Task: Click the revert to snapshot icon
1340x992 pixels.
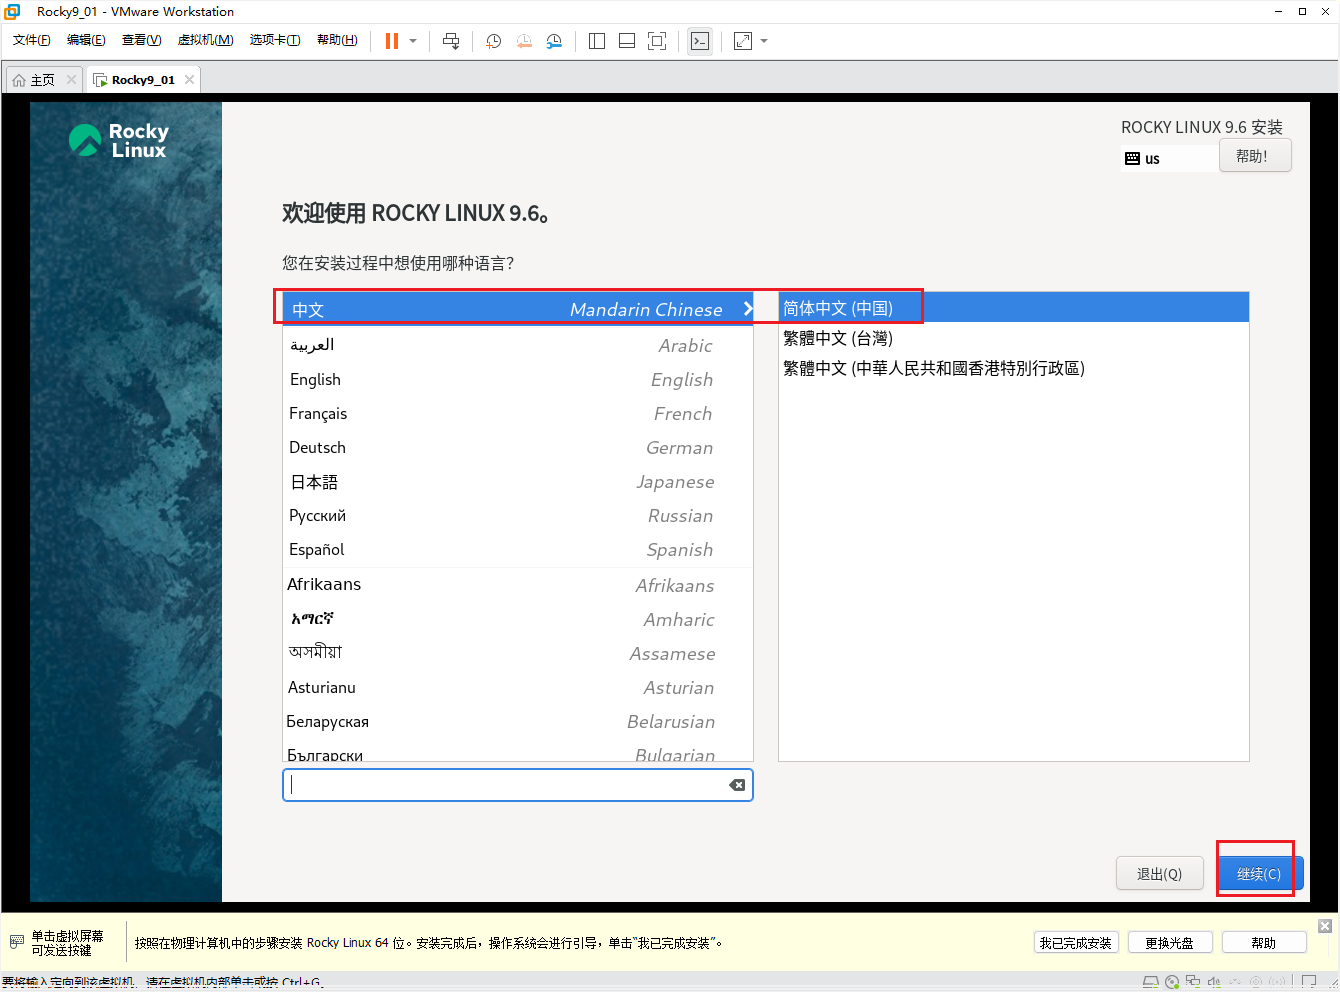Action: coord(524,41)
